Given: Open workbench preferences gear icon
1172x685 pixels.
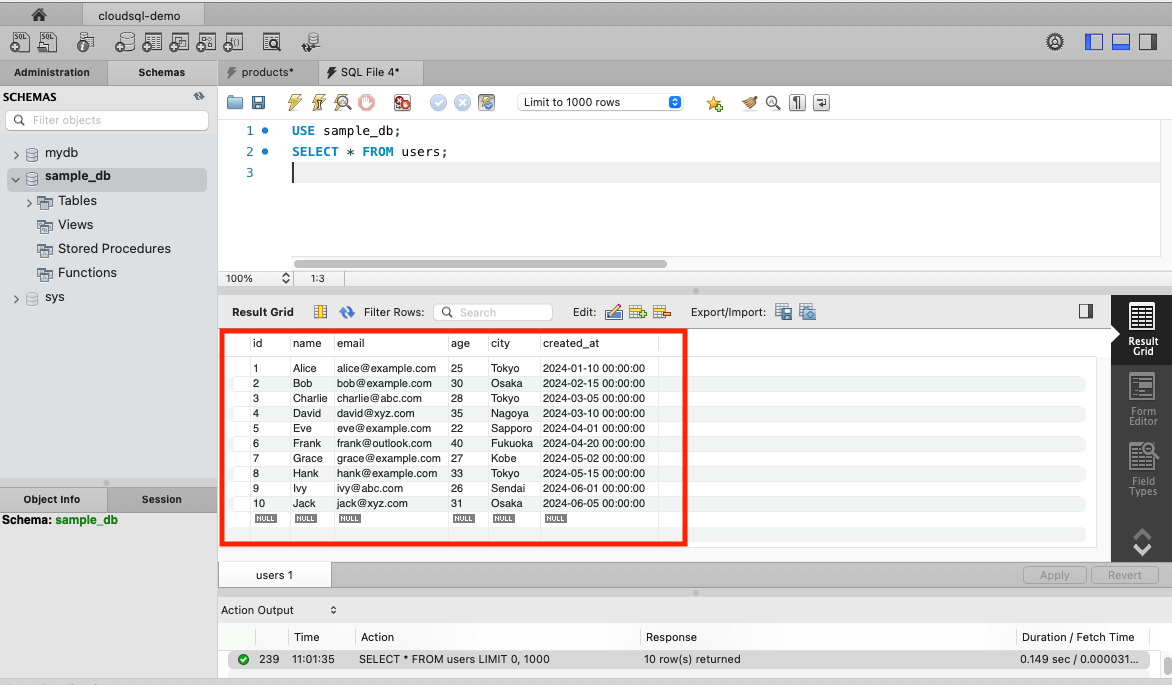Looking at the screenshot, I should 1055,42.
